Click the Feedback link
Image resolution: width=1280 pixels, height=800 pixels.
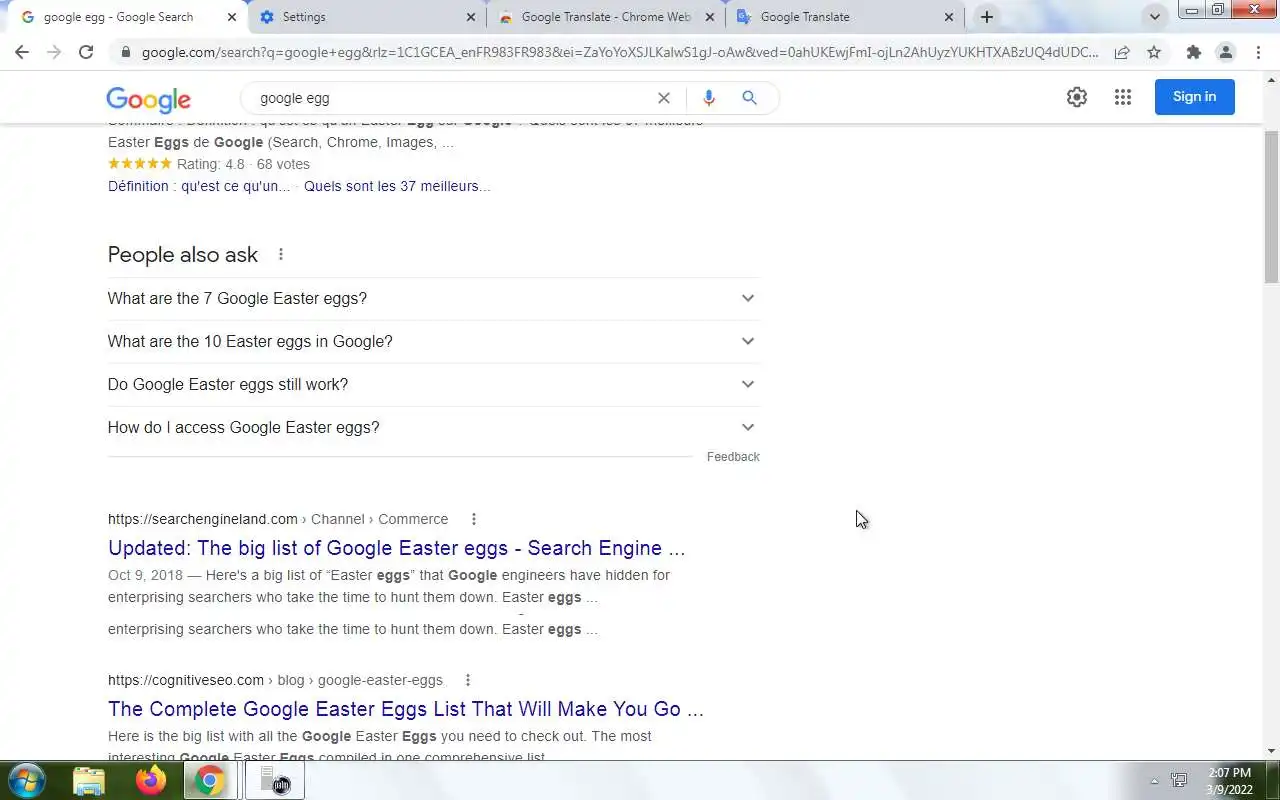click(x=733, y=457)
